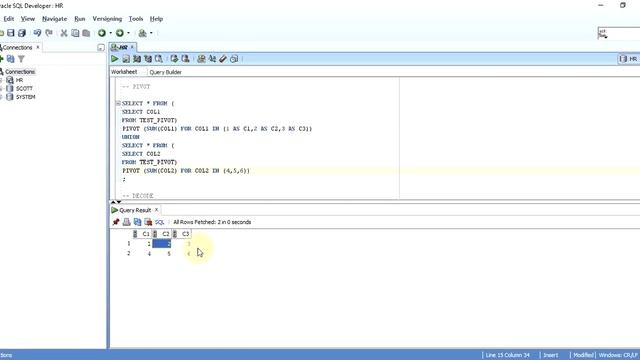The image size is (640, 360).
Task: Switch to the Query Builder tab
Action: tap(165, 72)
